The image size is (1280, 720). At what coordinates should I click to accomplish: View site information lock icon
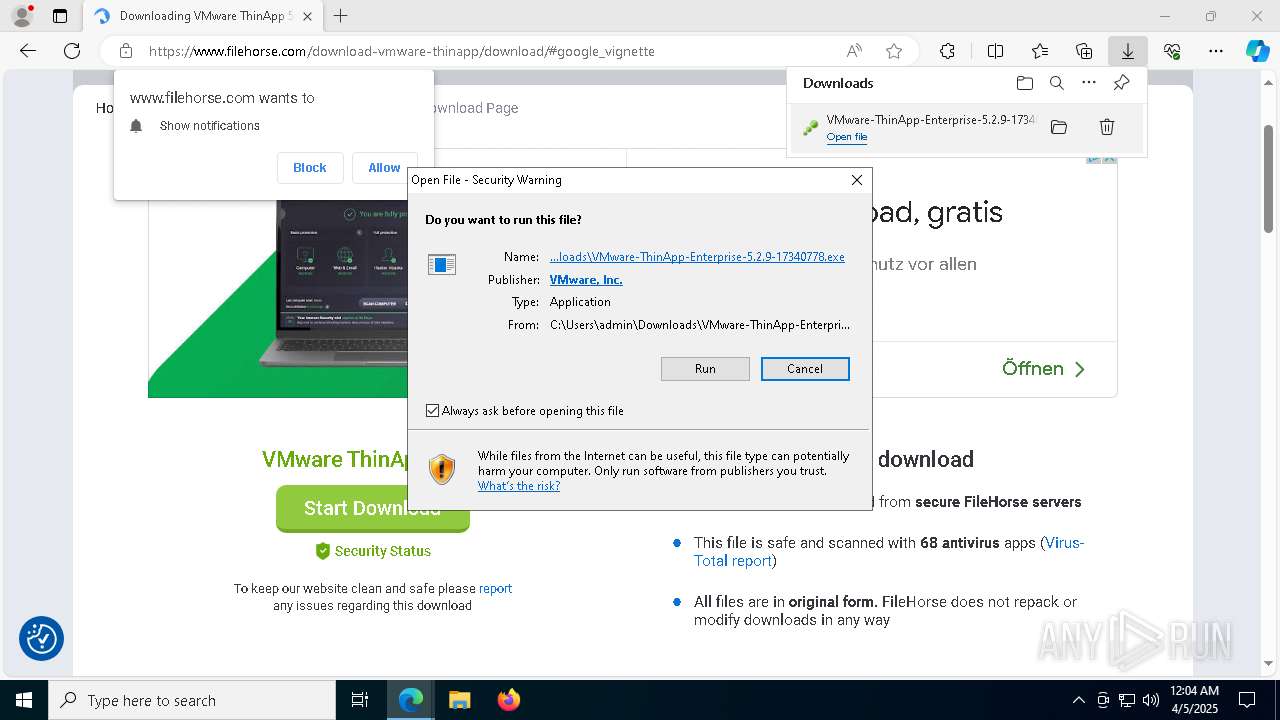[x=126, y=51]
